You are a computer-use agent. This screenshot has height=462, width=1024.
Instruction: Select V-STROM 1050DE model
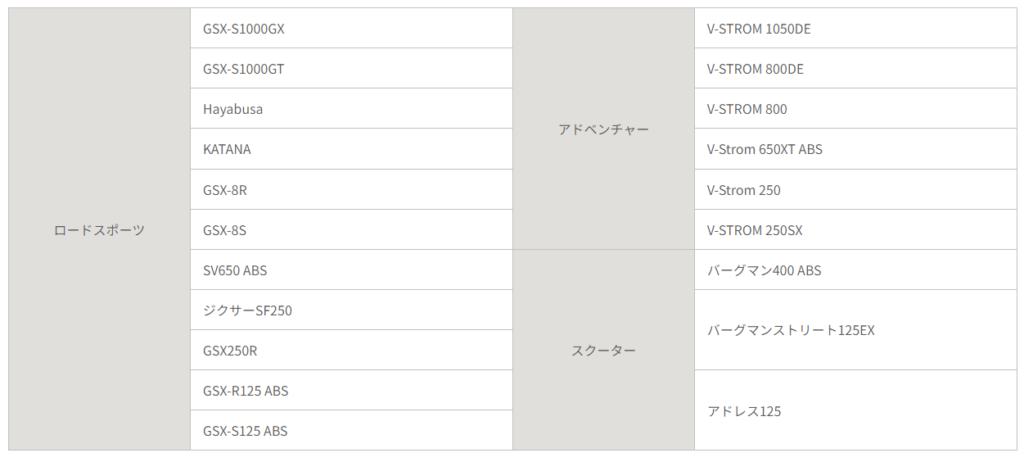(856, 28)
